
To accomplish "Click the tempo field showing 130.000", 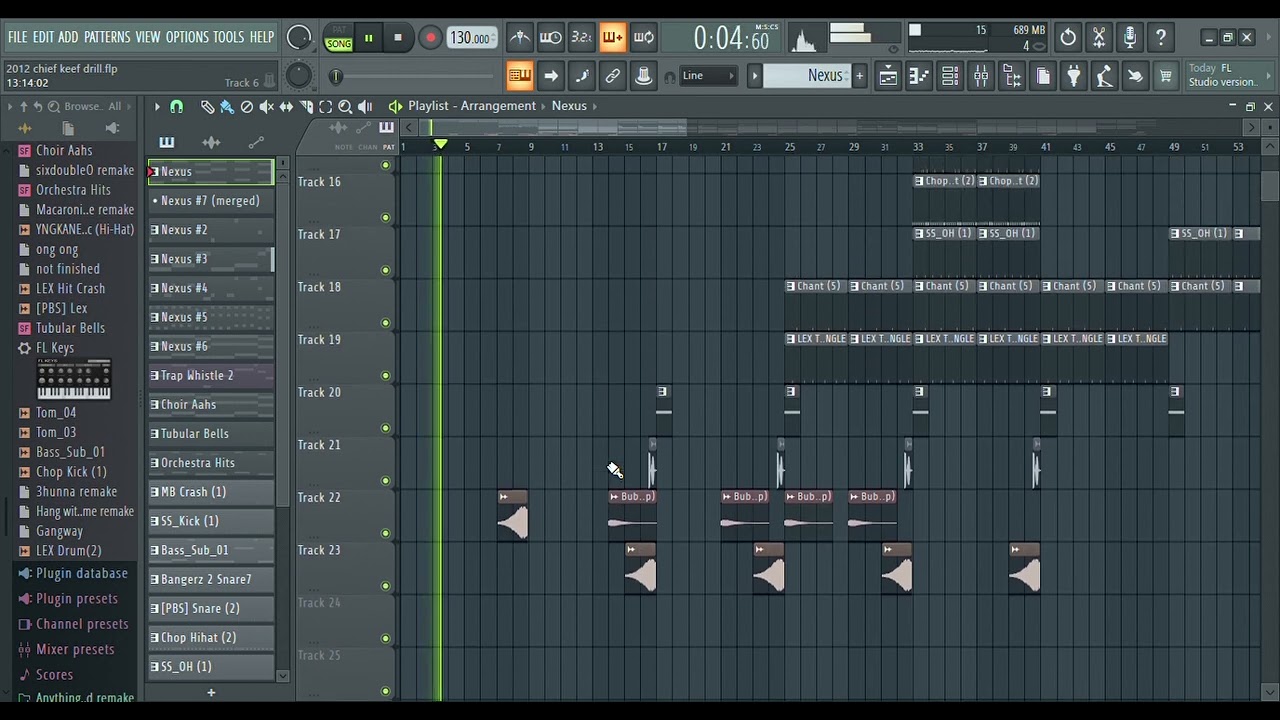I will [x=470, y=38].
